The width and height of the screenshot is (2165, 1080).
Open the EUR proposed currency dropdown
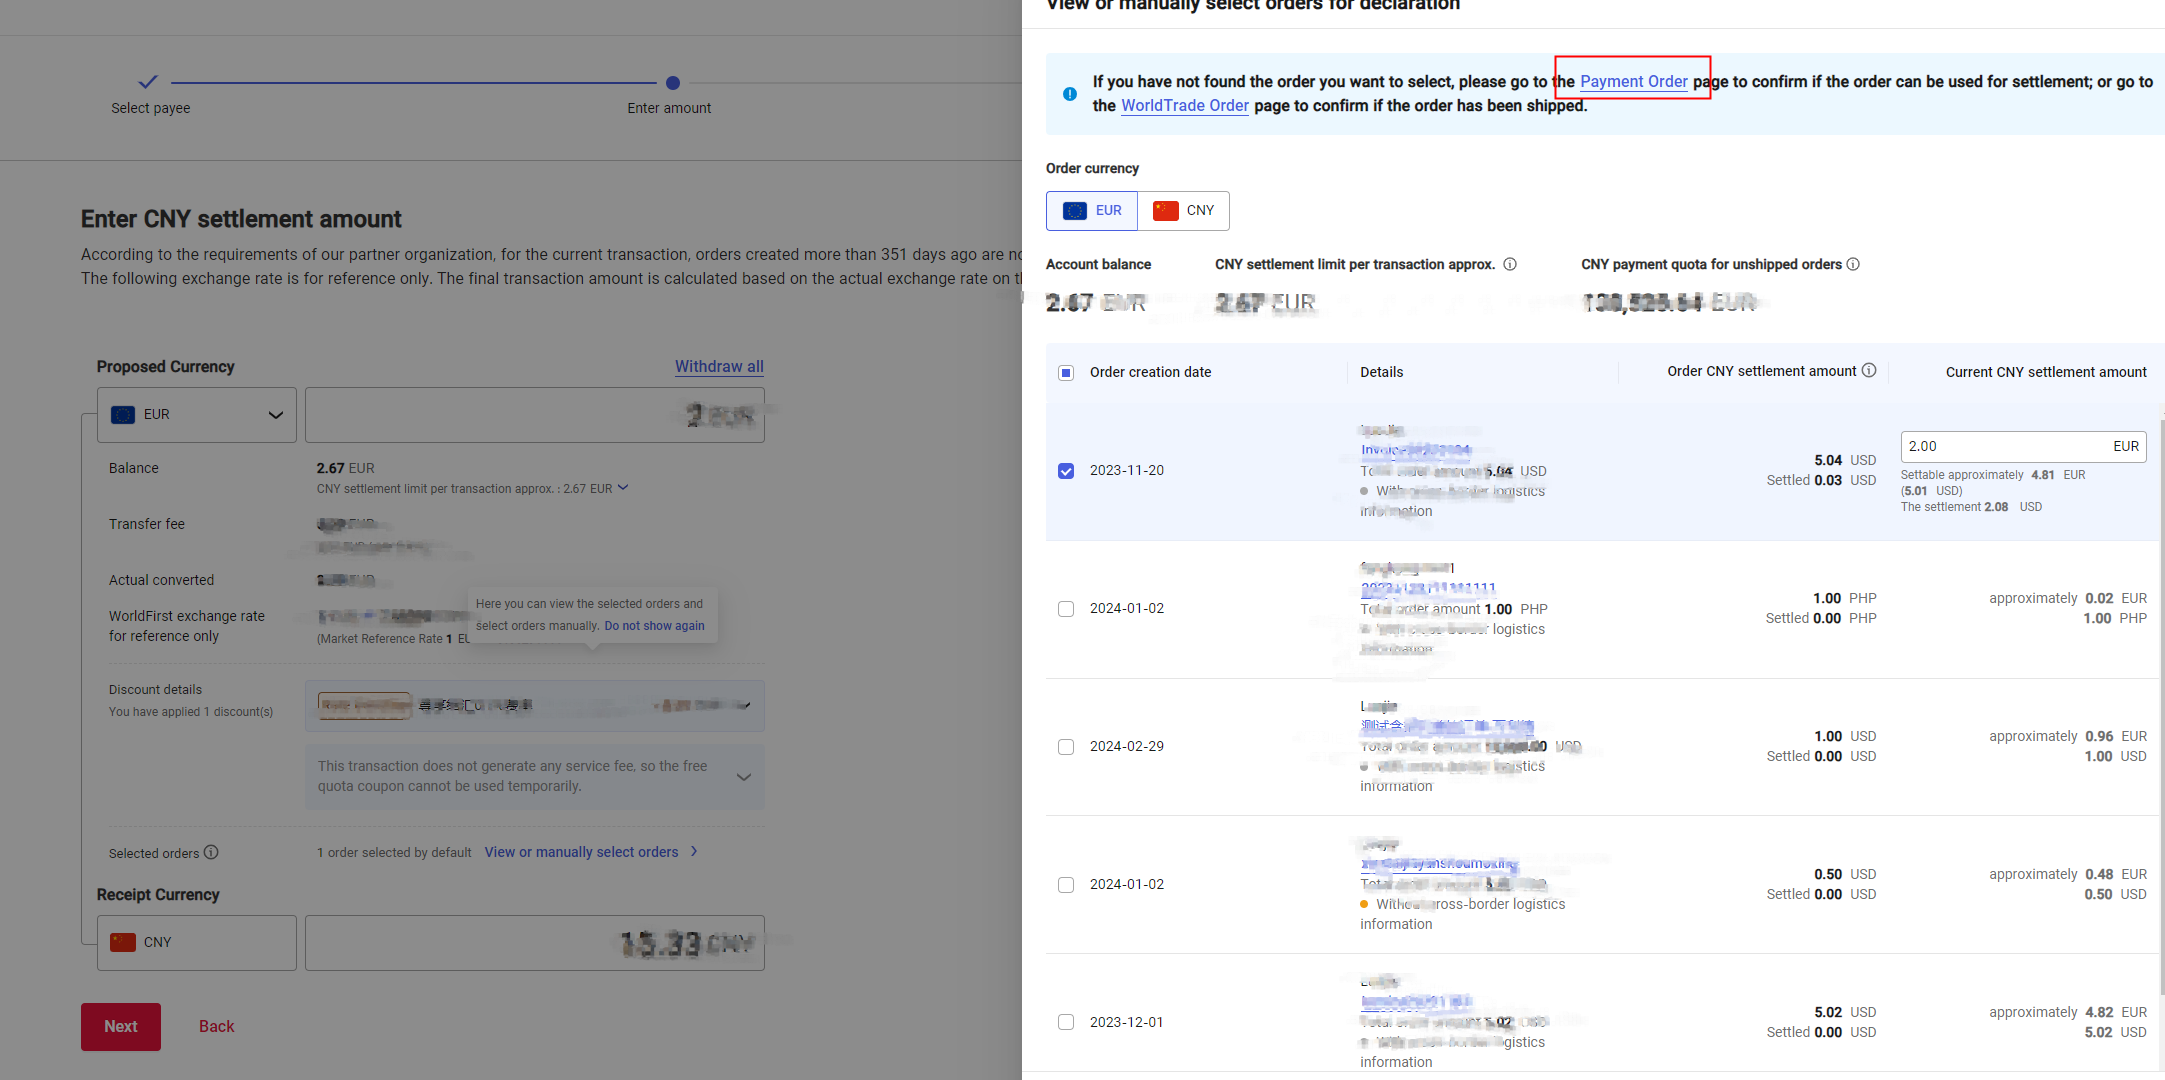[197, 415]
